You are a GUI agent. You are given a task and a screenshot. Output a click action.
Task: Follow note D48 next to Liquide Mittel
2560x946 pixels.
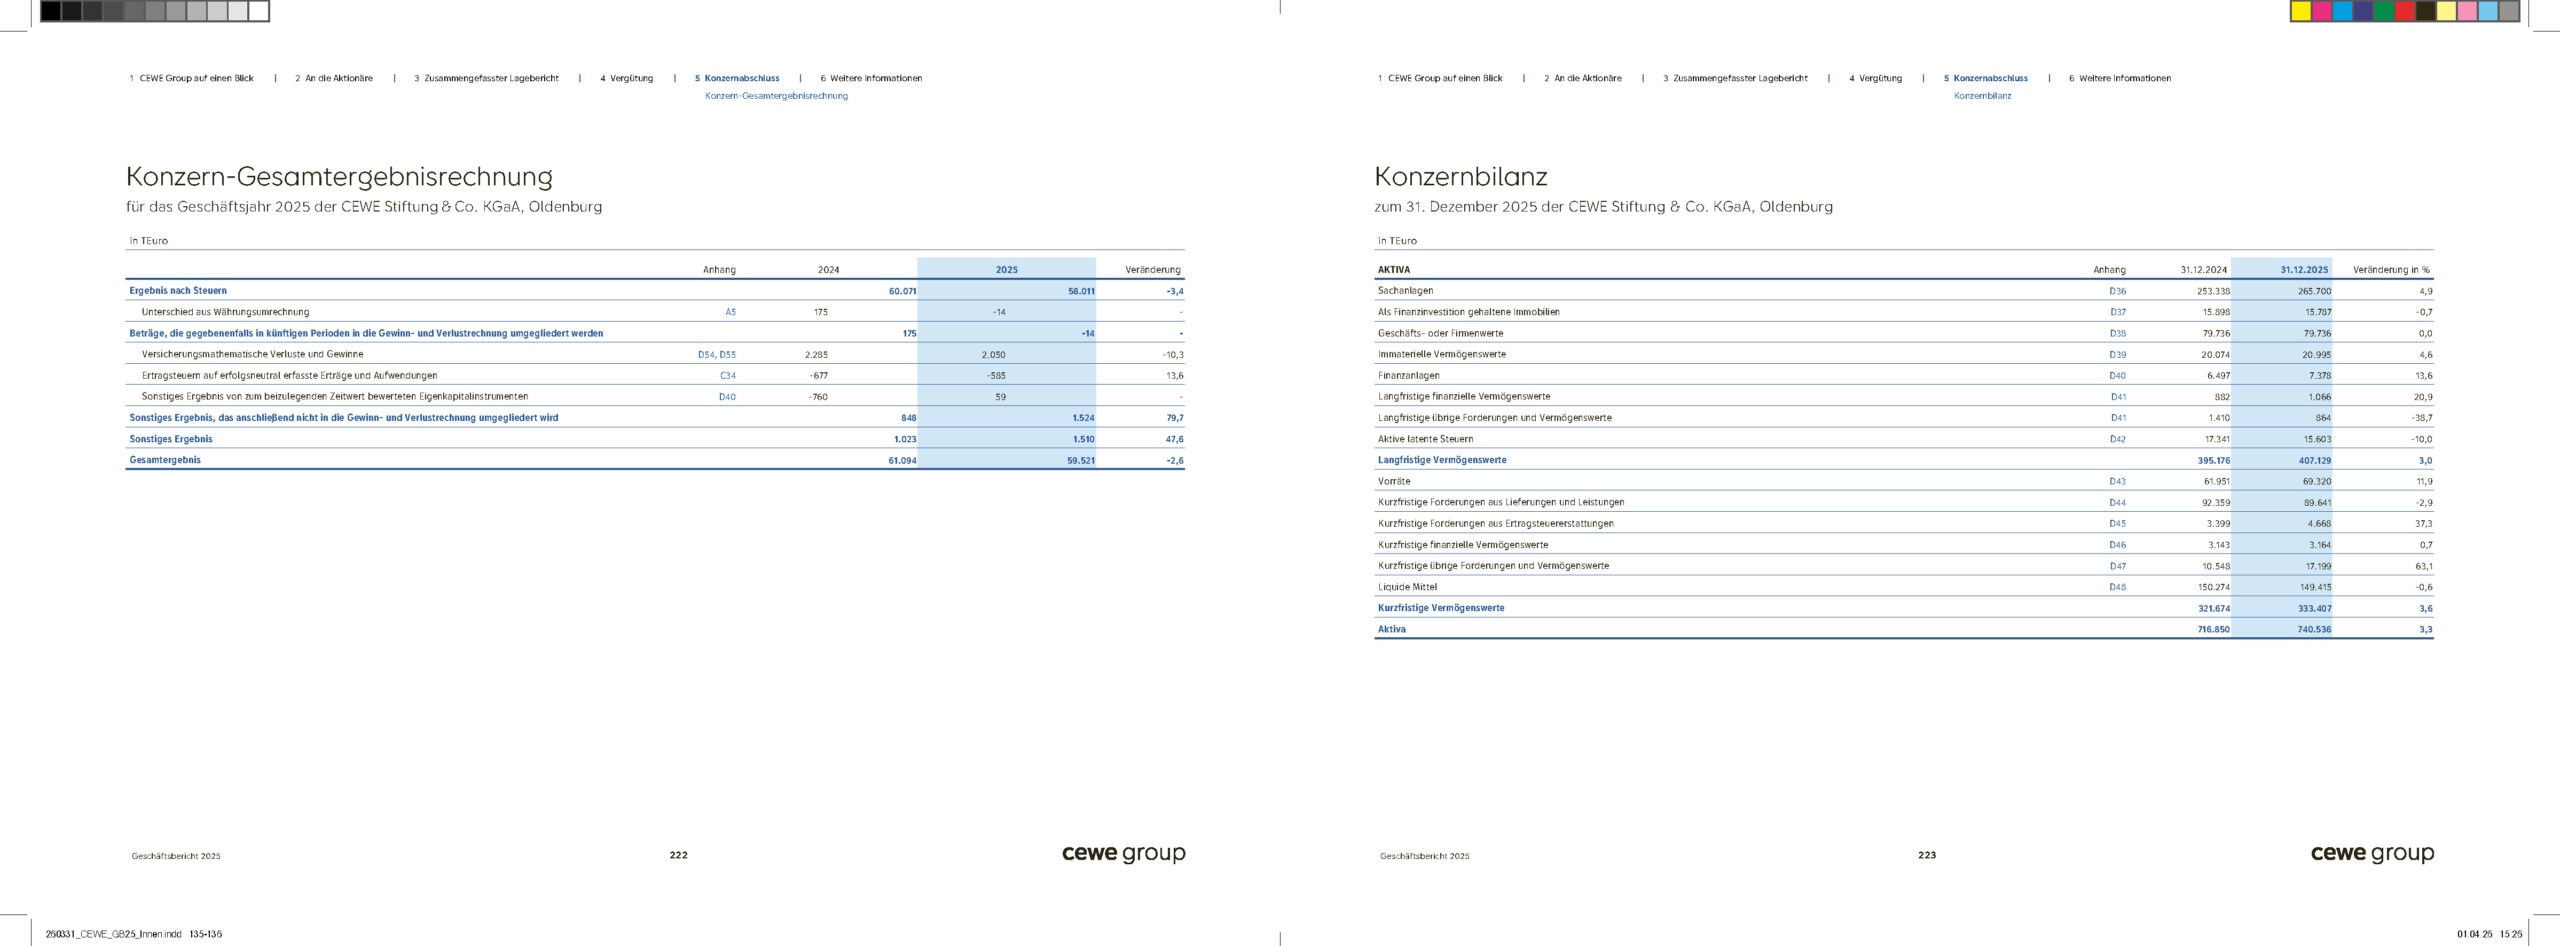2117,587
